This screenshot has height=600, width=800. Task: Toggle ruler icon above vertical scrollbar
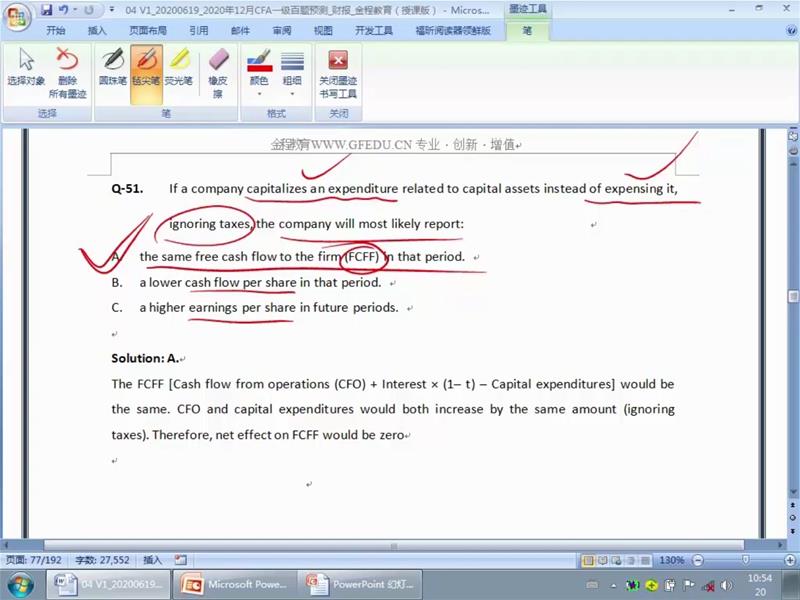[793, 136]
